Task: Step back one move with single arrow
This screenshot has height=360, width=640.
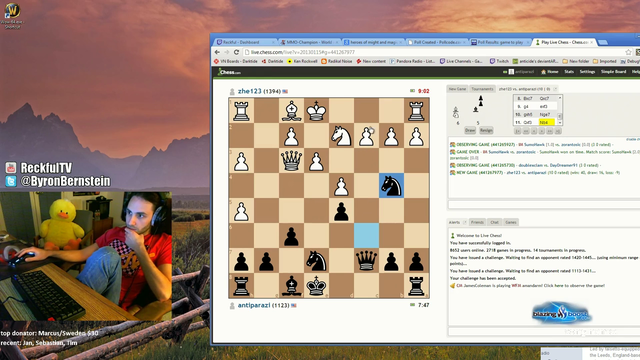Action: (x=533, y=131)
